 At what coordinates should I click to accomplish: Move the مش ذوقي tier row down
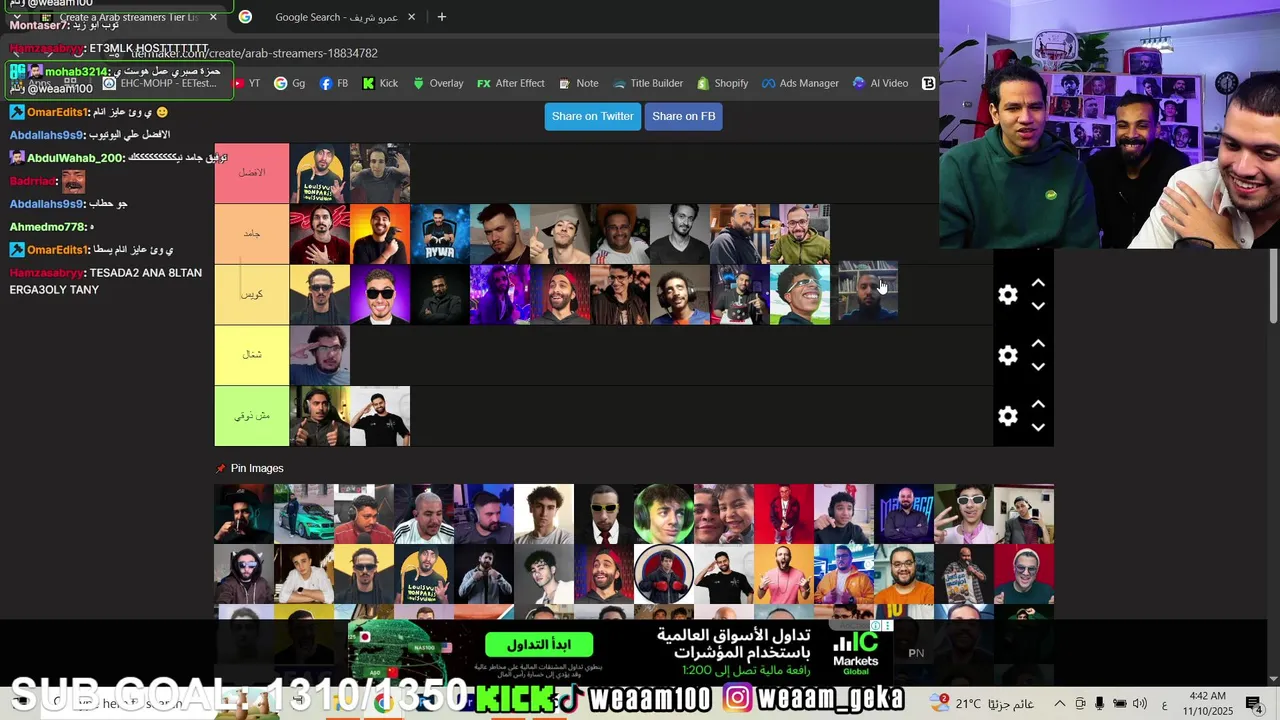click(1038, 427)
